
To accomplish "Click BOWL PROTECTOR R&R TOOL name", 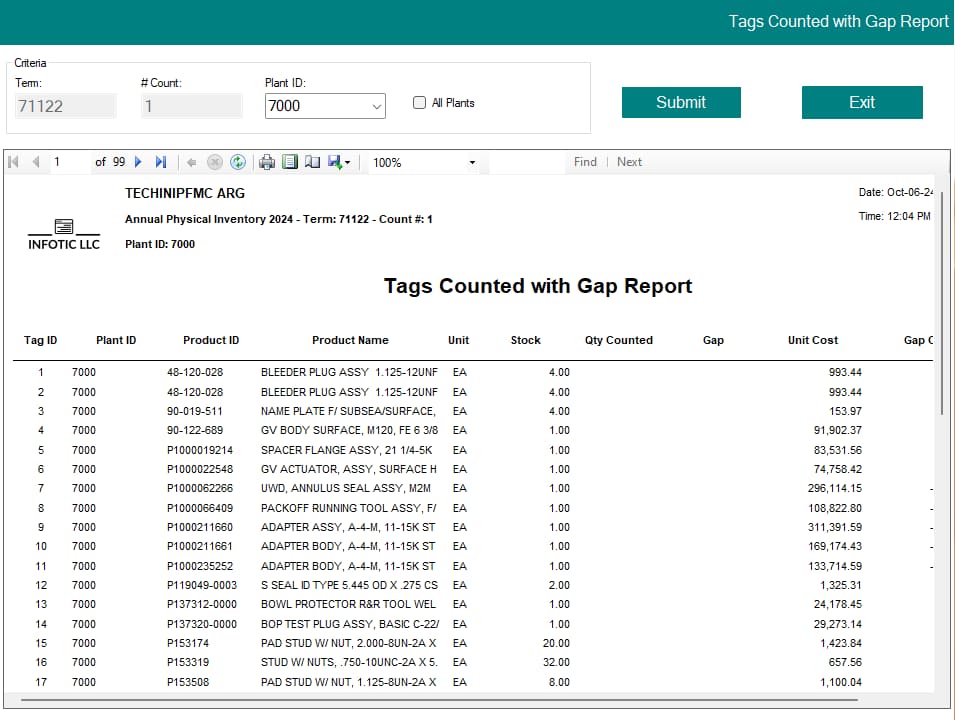I will 348,604.
